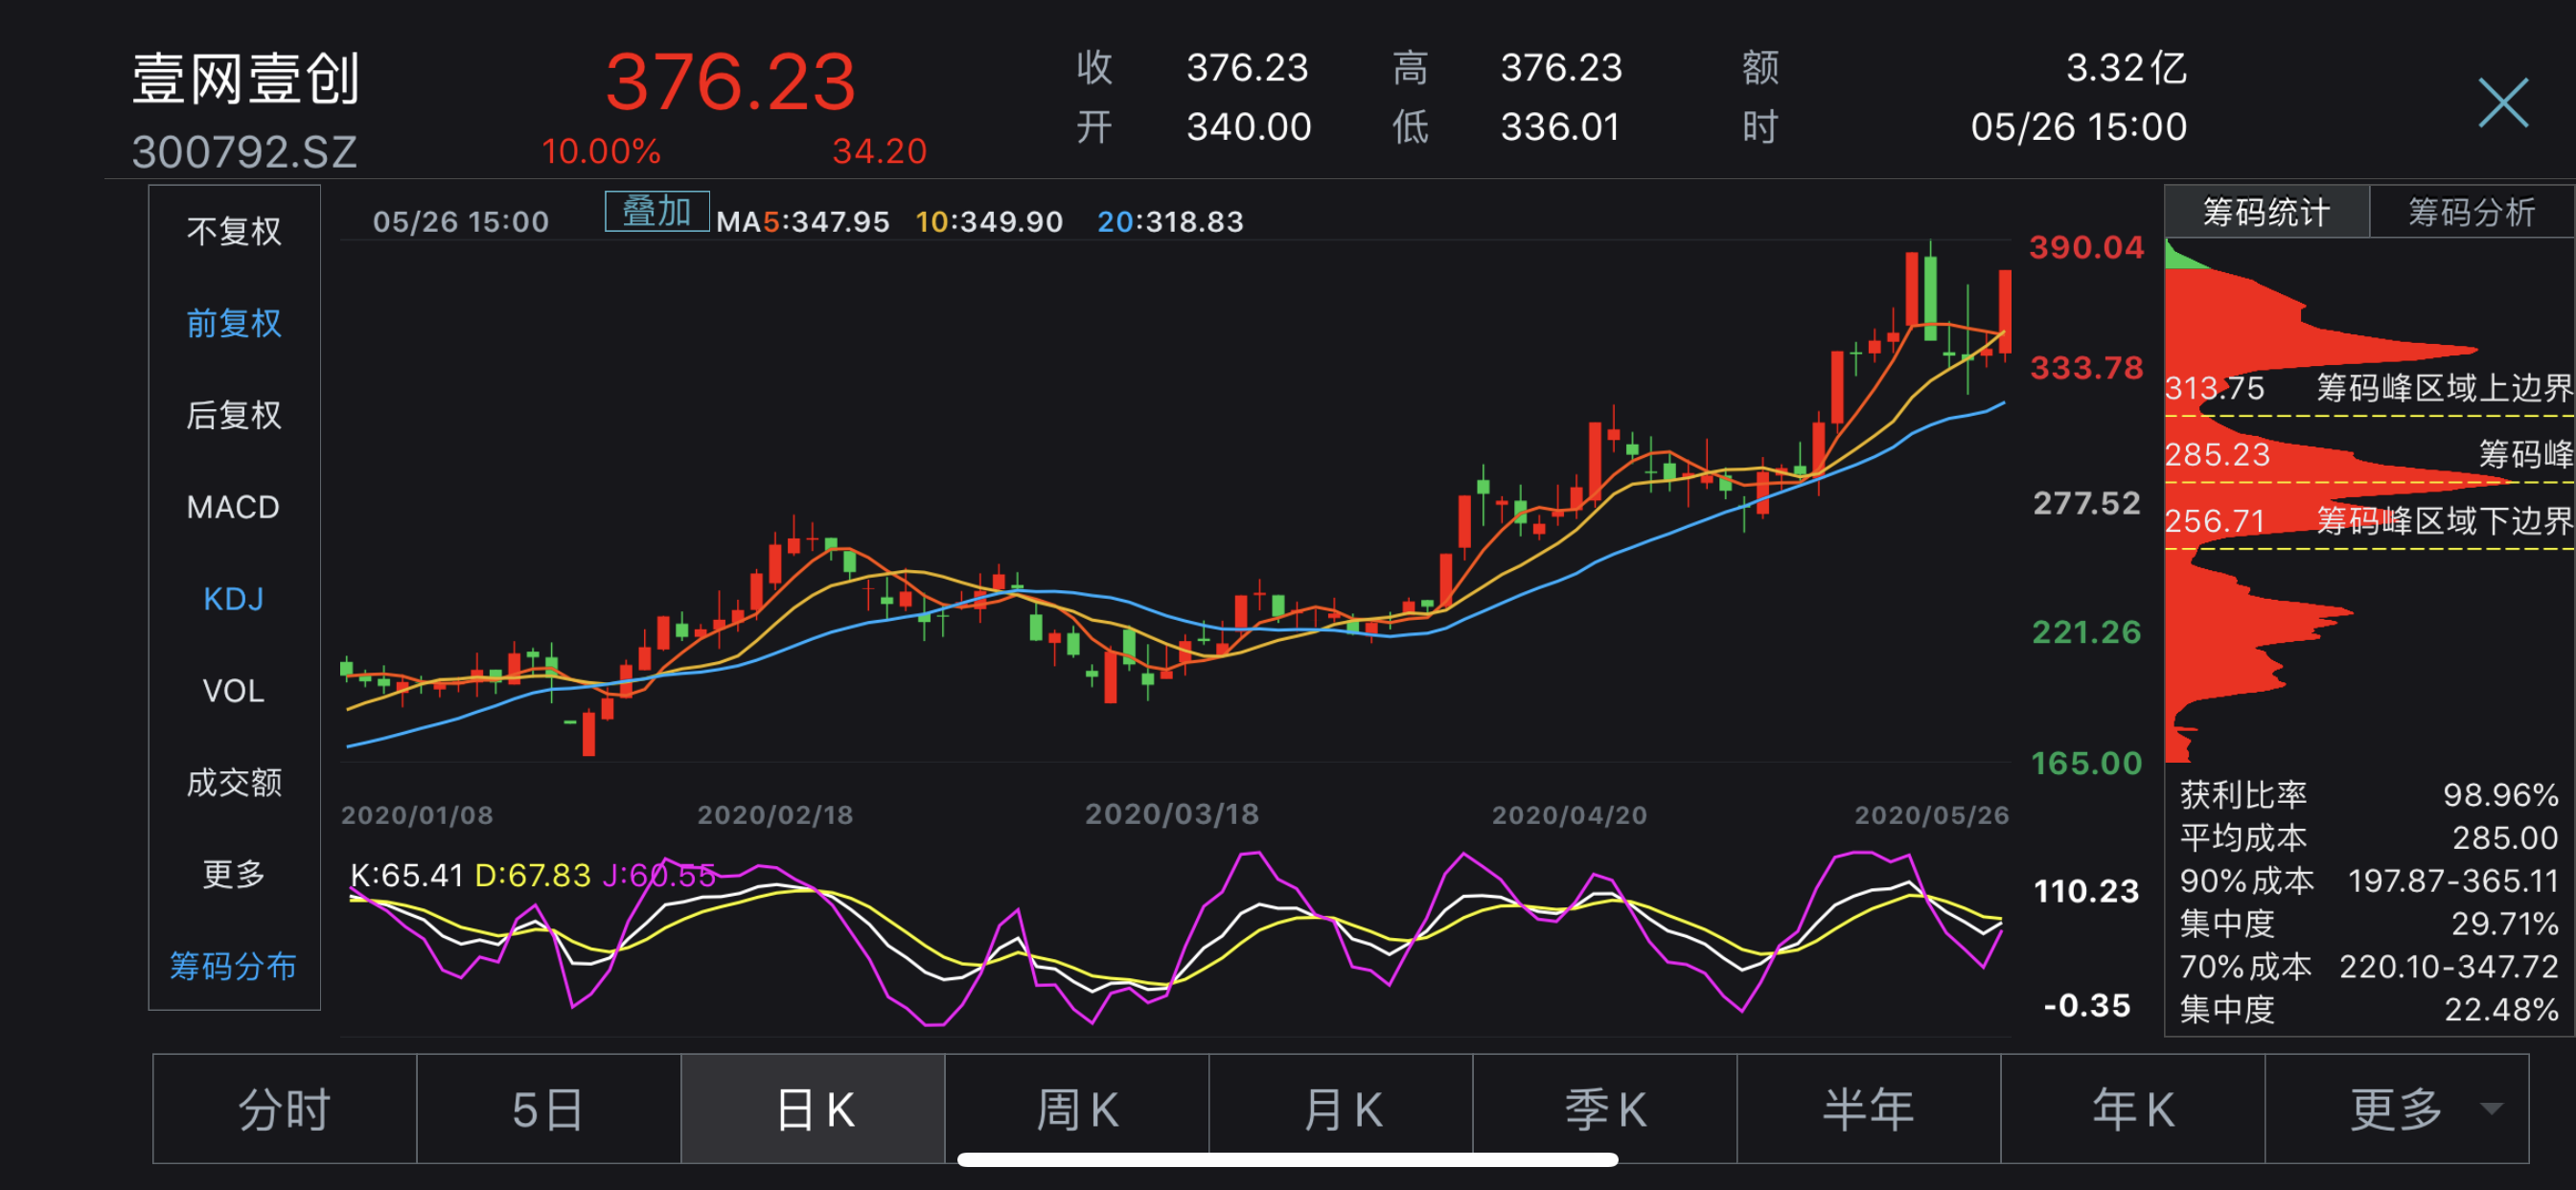This screenshot has height=1190, width=2576.
Task: Click the large price 376.23
Action: pos(730,82)
